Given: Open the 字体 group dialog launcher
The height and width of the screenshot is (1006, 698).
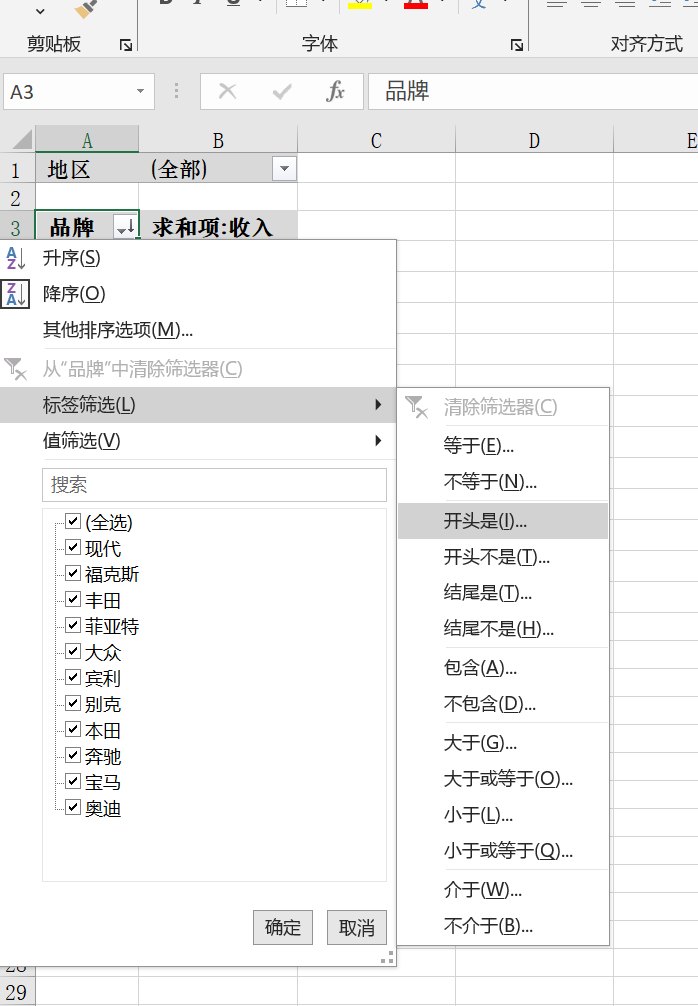Looking at the screenshot, I should (516, 45).
